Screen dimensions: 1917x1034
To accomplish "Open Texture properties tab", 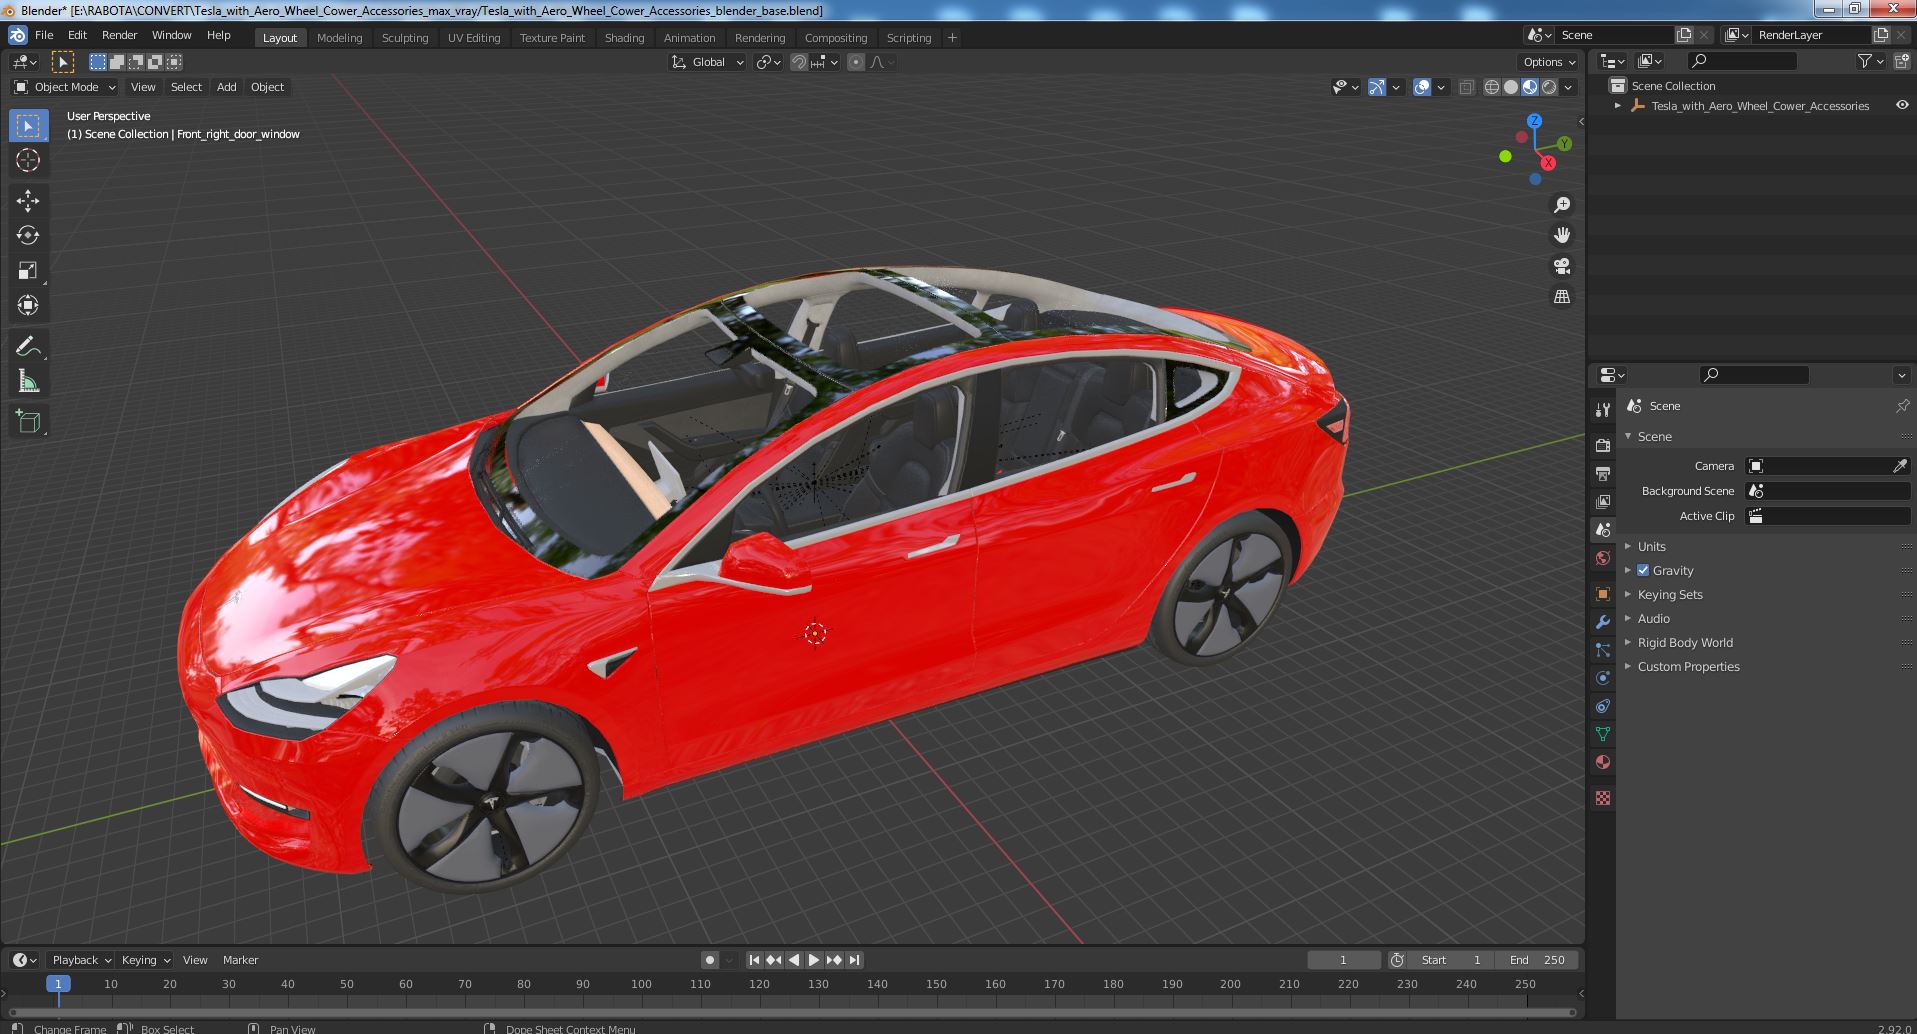I will [1603, 798].
